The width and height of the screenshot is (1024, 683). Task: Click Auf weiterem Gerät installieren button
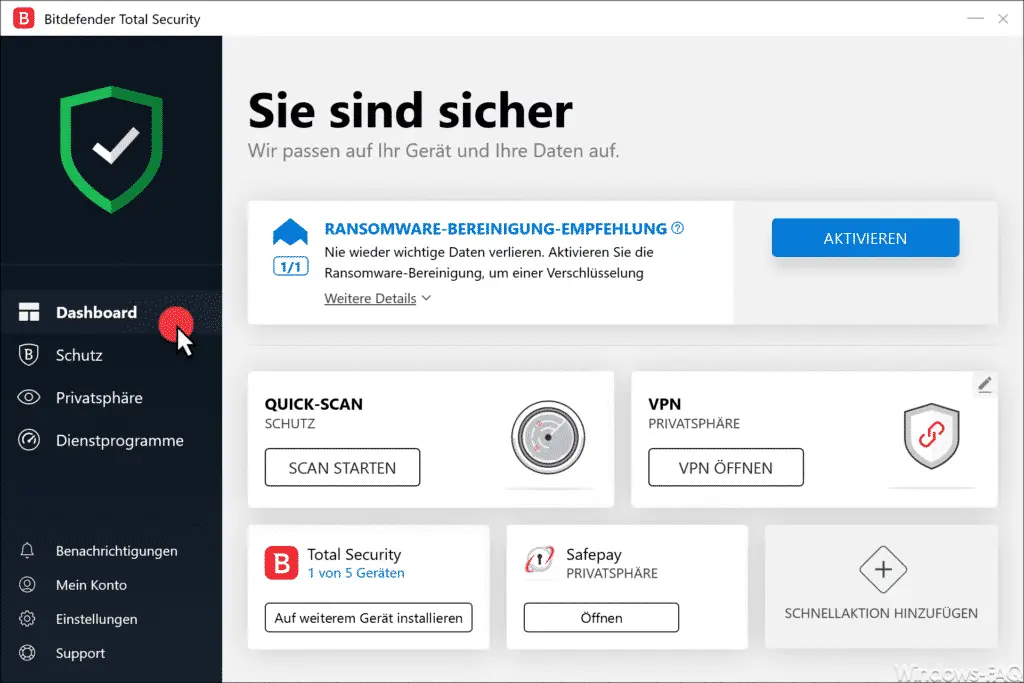tap(368, 617)
